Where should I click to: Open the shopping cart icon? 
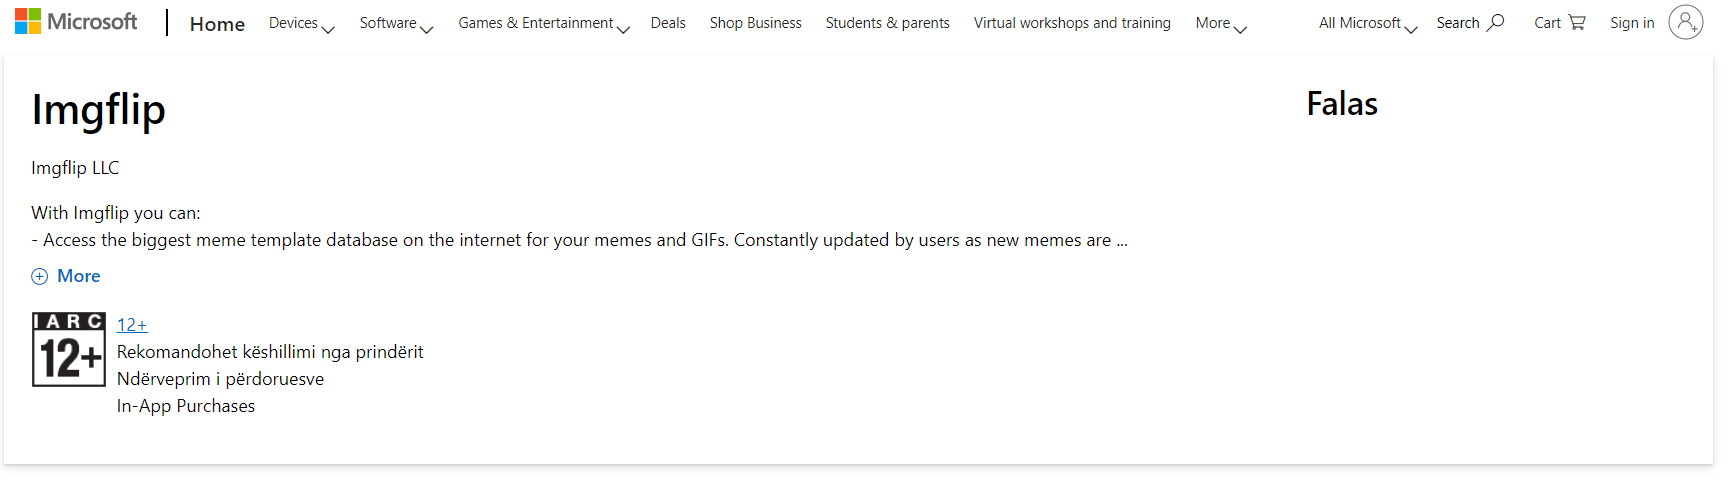[1577, 22]
